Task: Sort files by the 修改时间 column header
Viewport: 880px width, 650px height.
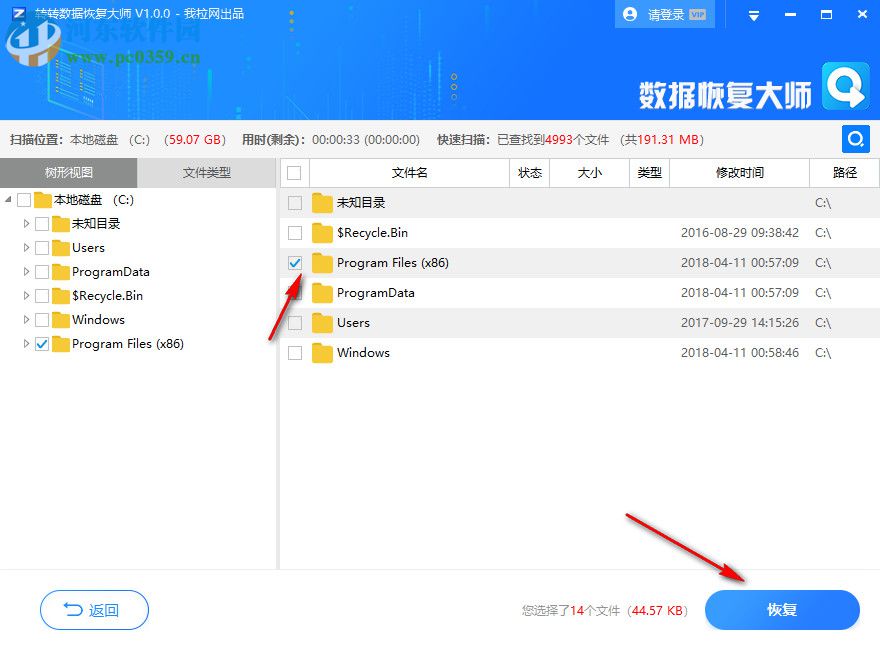Action: [x=739, y=172]
